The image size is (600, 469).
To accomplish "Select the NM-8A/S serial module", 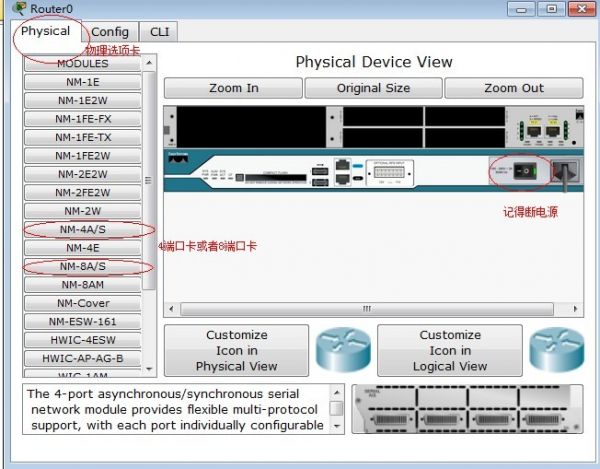I will [83, 266].
